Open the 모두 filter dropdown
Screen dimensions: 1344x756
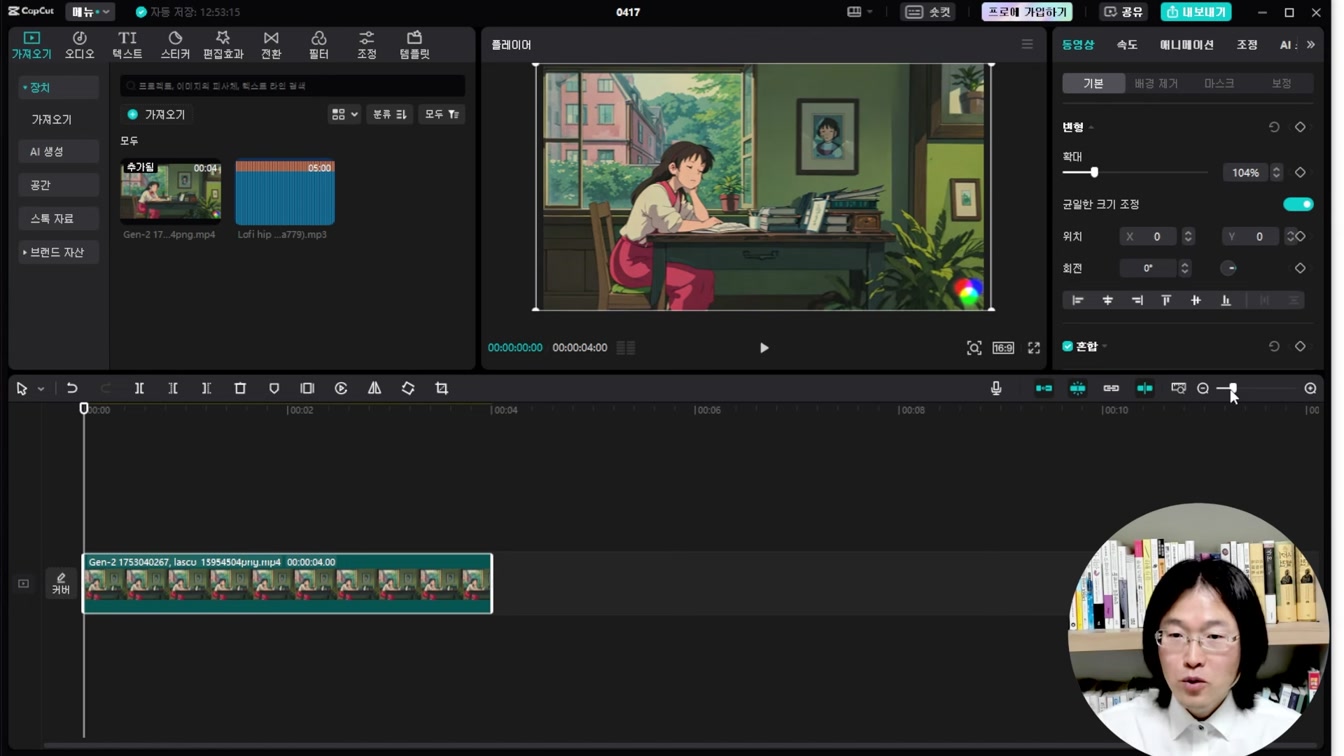point(441,114)
